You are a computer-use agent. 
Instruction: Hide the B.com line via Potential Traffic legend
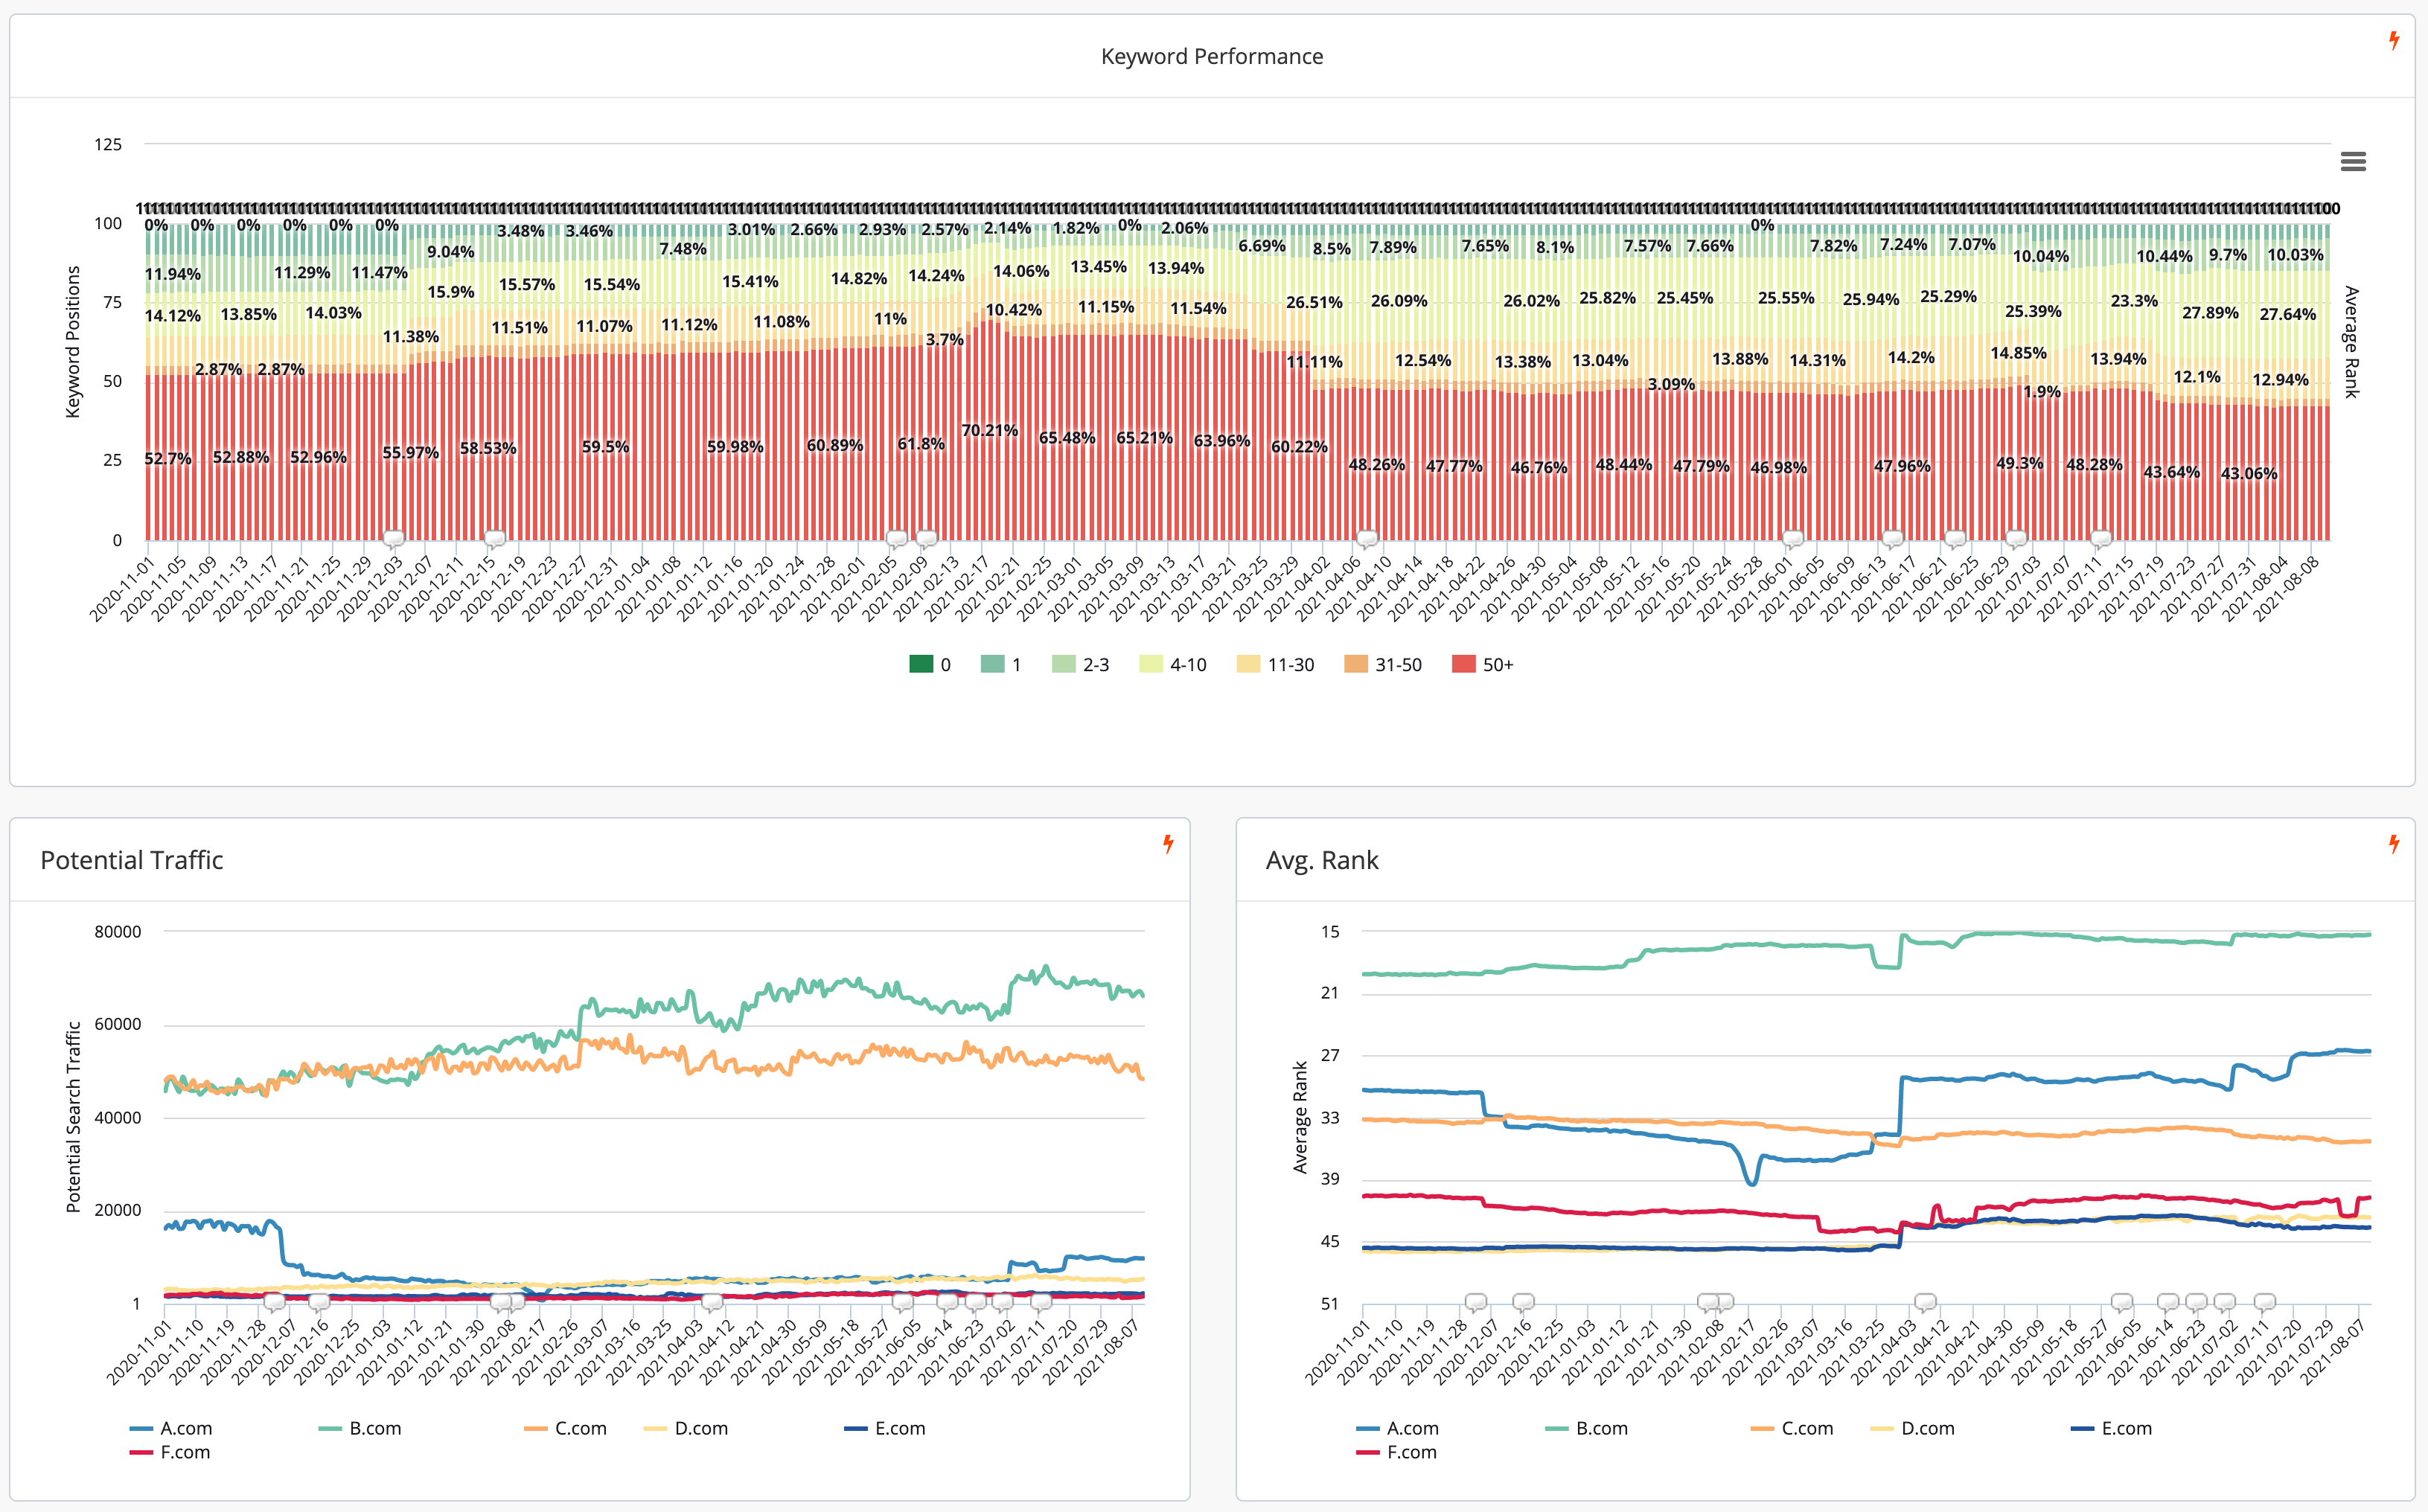pyautogui.click(x=374, y=1428)
